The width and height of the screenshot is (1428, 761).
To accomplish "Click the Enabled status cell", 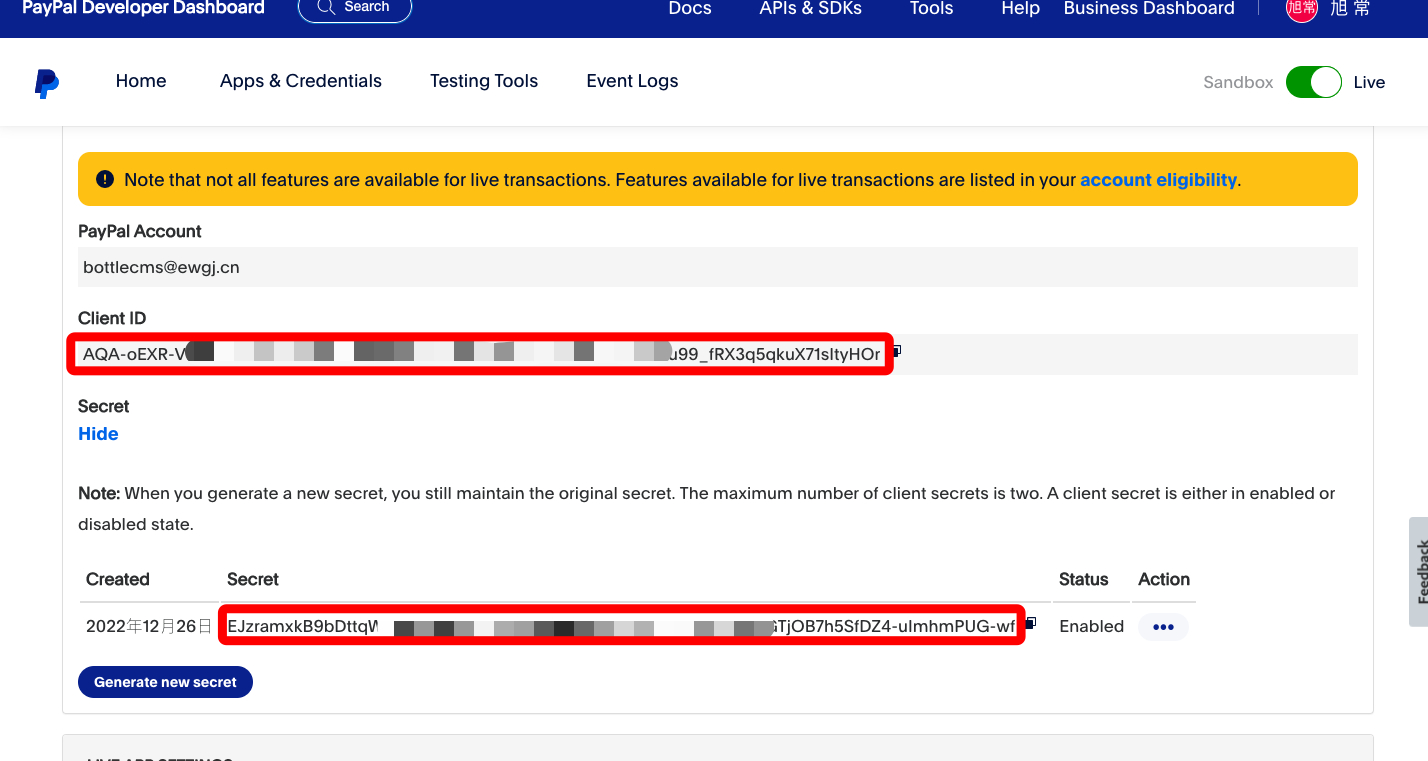I will point(1091,627).
